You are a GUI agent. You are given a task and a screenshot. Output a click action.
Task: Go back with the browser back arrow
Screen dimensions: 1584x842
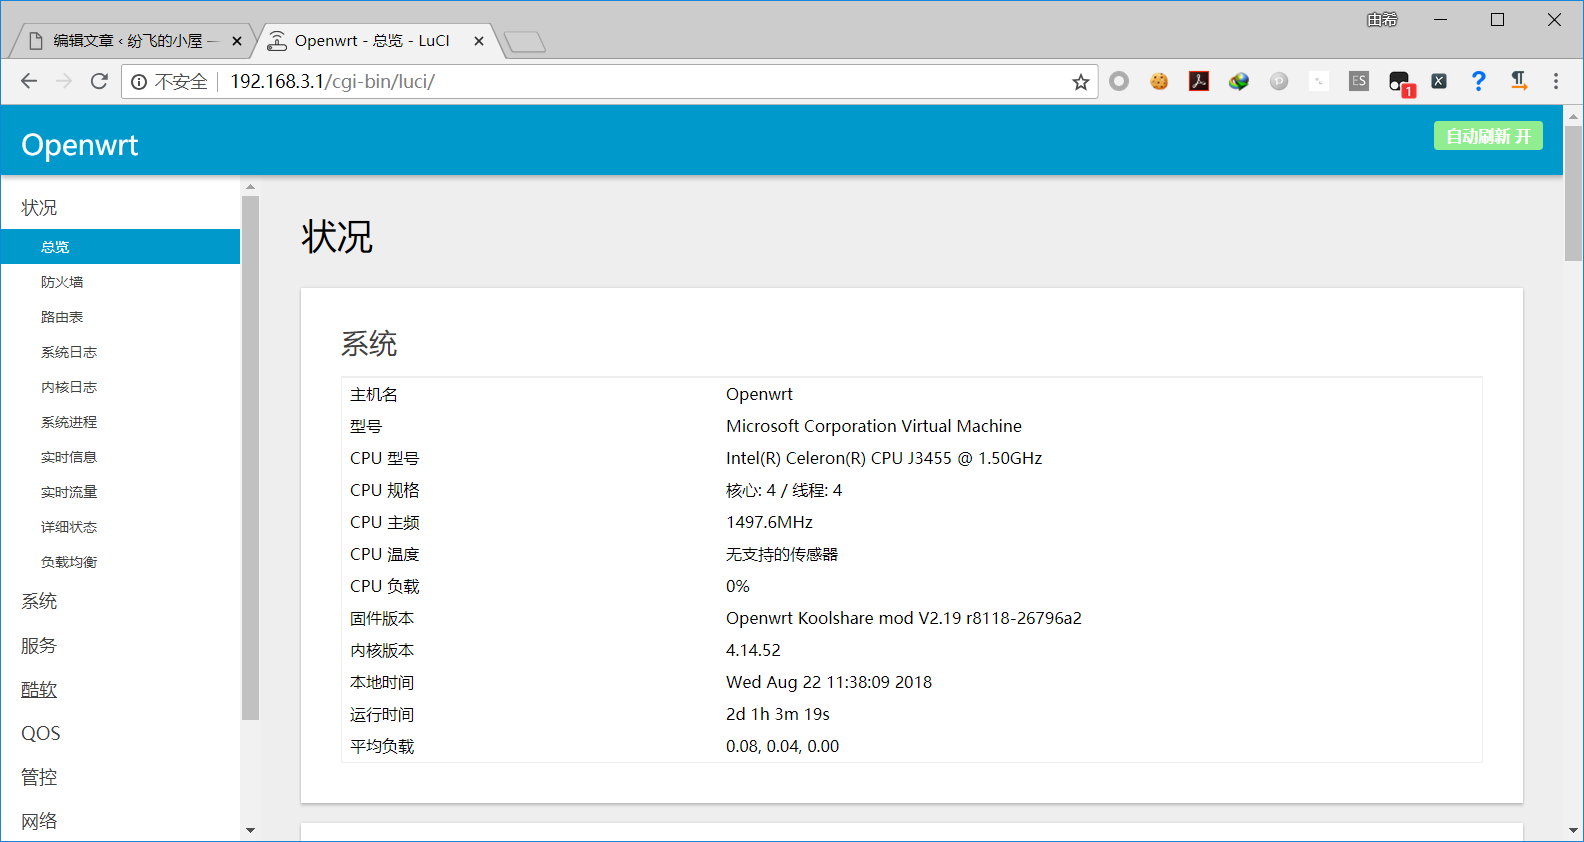click(x=29, y=81)
